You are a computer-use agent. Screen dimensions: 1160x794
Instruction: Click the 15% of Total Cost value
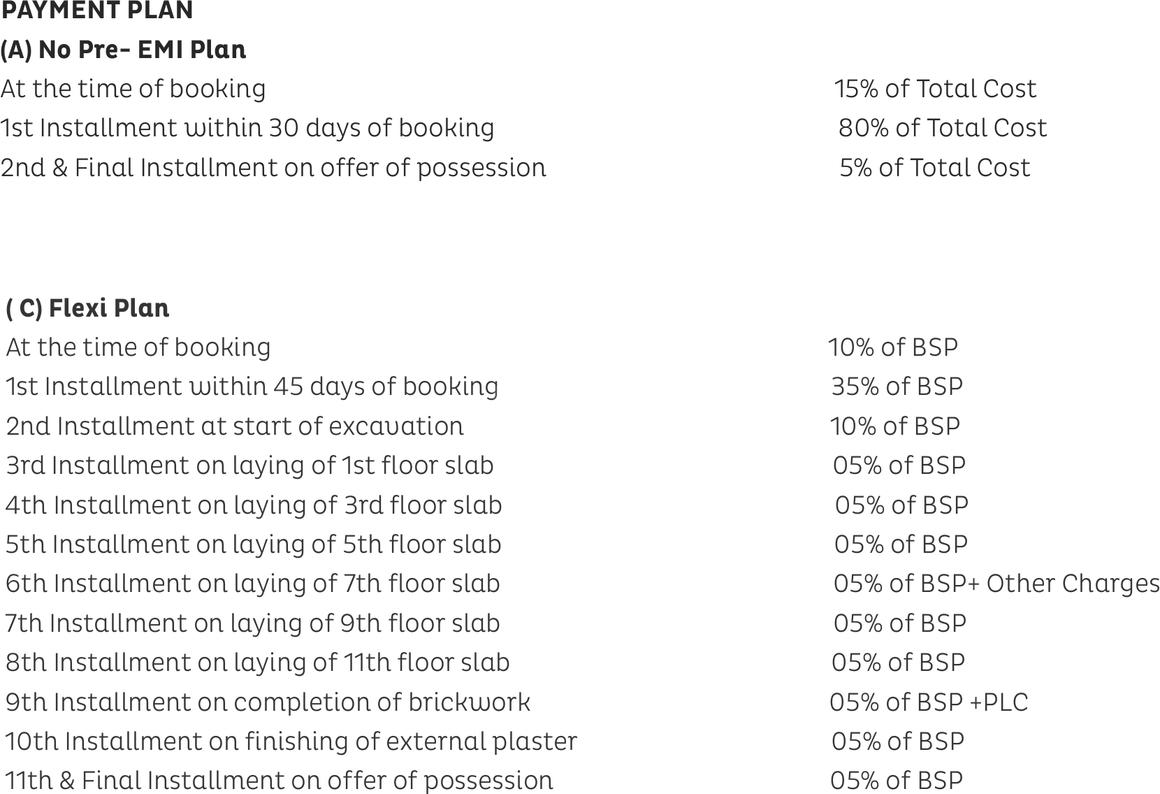click(935, 89)
